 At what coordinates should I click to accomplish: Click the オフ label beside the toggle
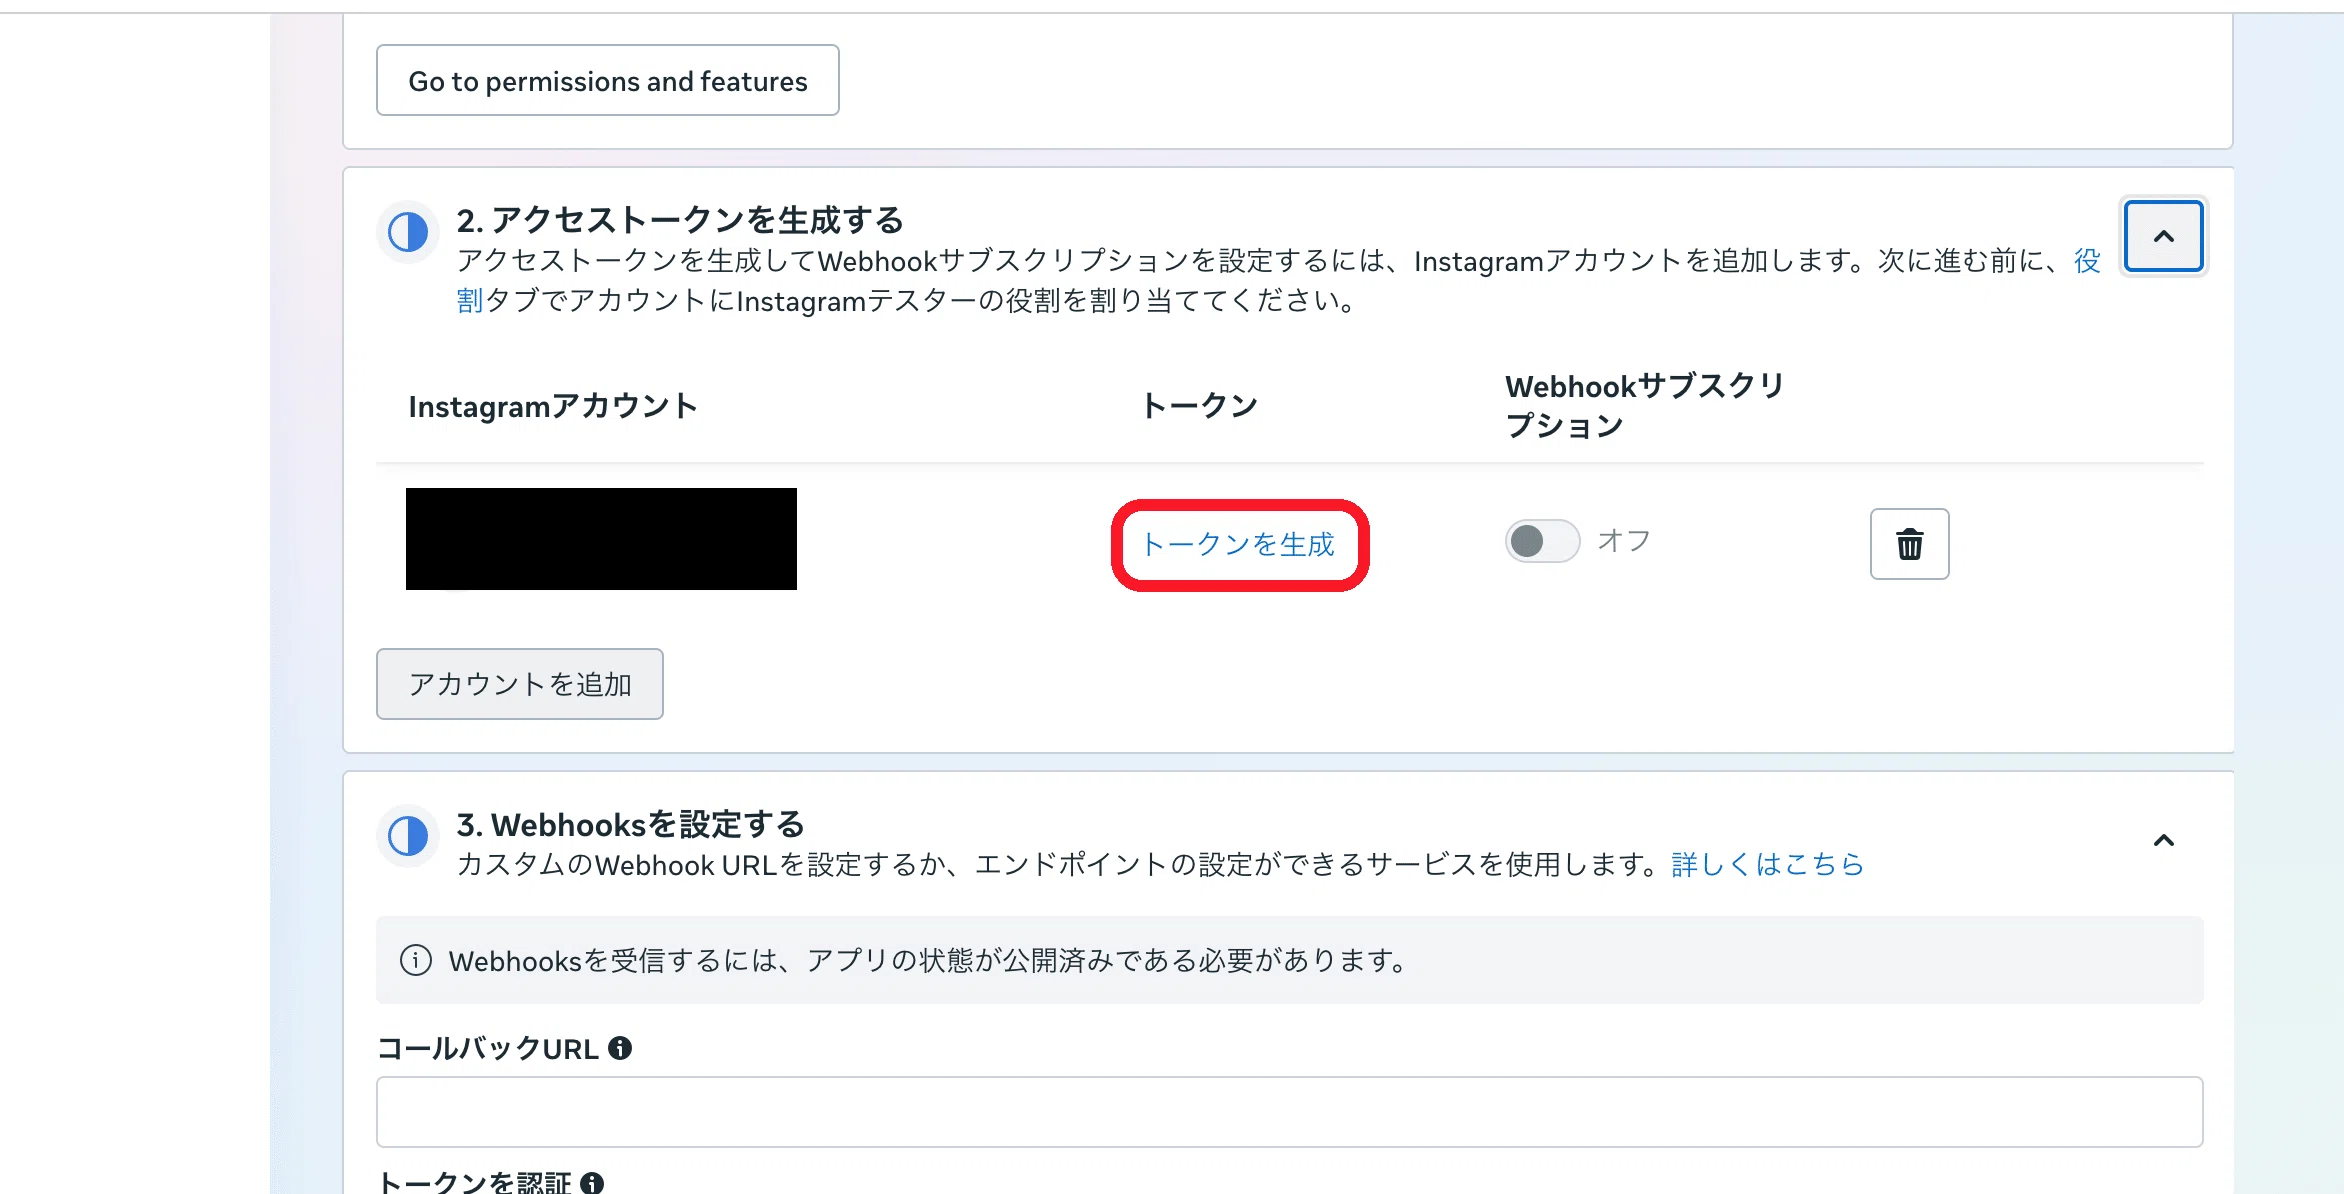click(1624, 541)
